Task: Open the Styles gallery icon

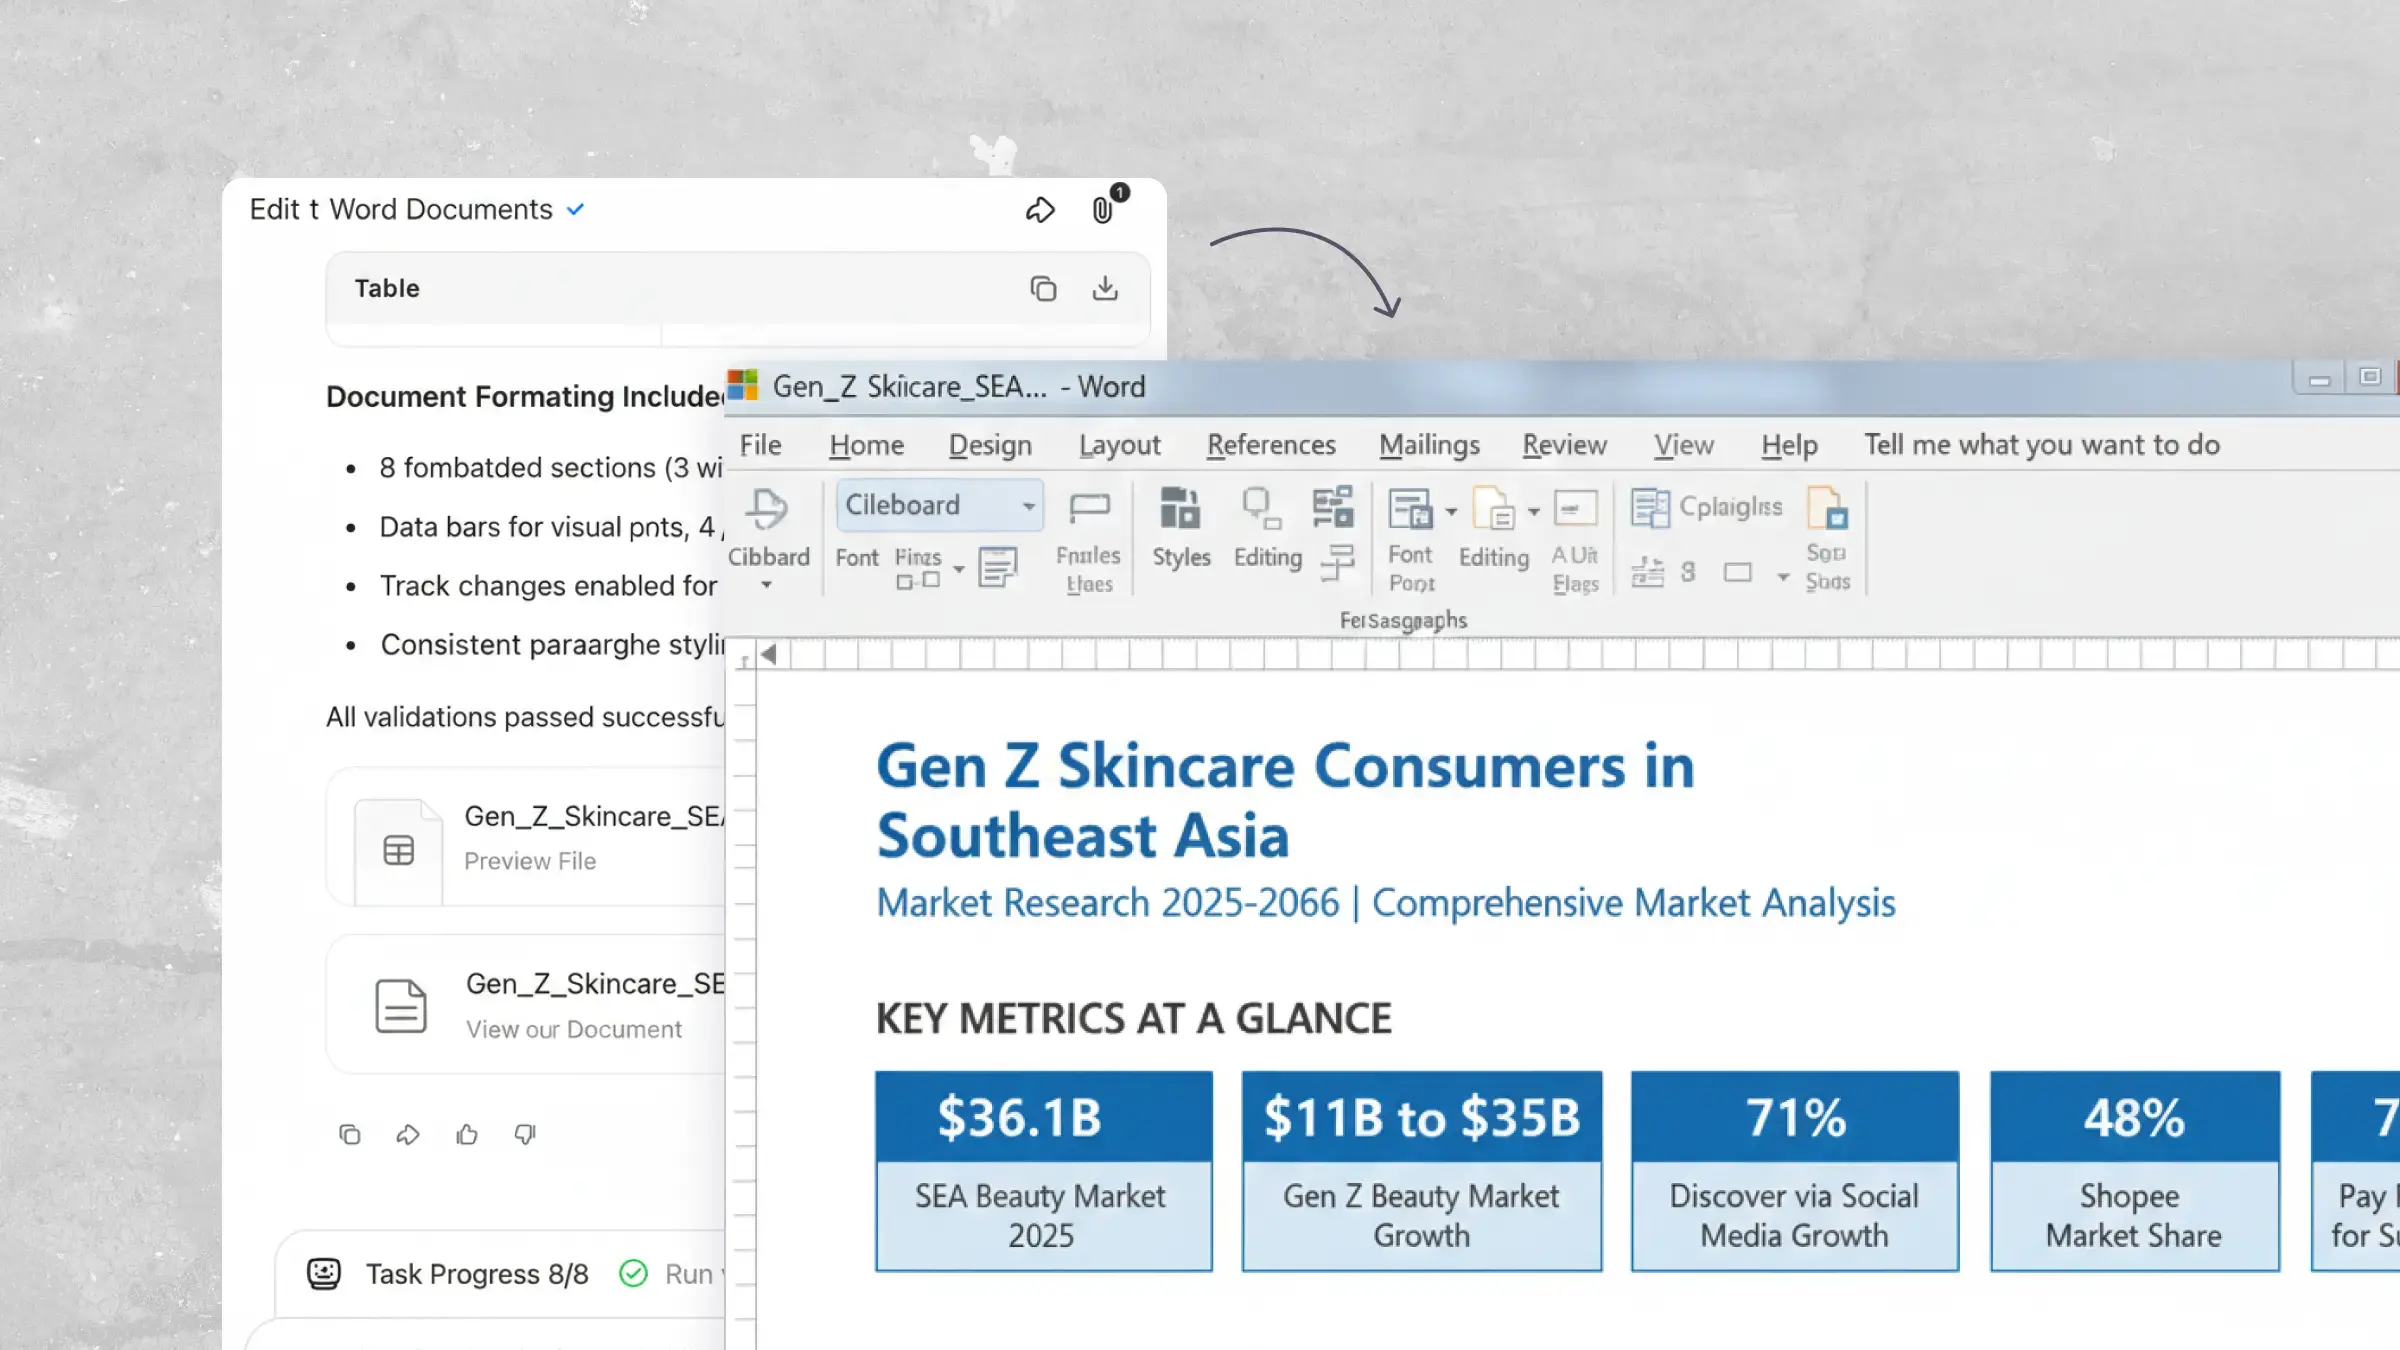Action: (x=1180, y=507)
